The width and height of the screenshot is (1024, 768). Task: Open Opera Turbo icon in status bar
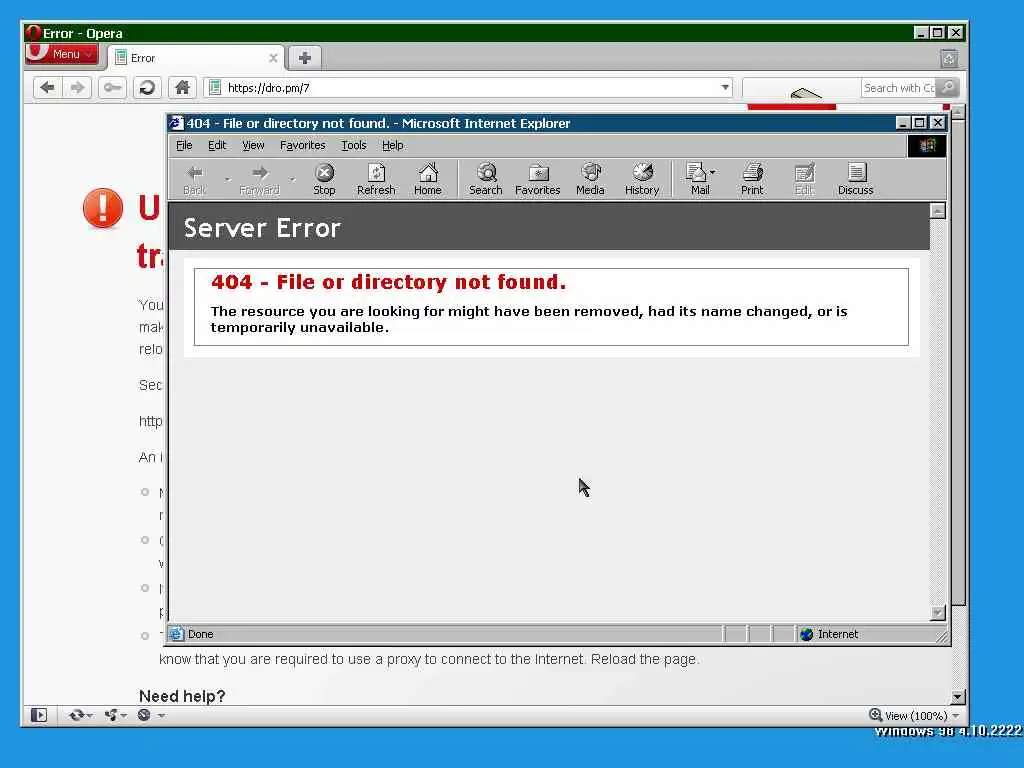[x=144, y=715]
